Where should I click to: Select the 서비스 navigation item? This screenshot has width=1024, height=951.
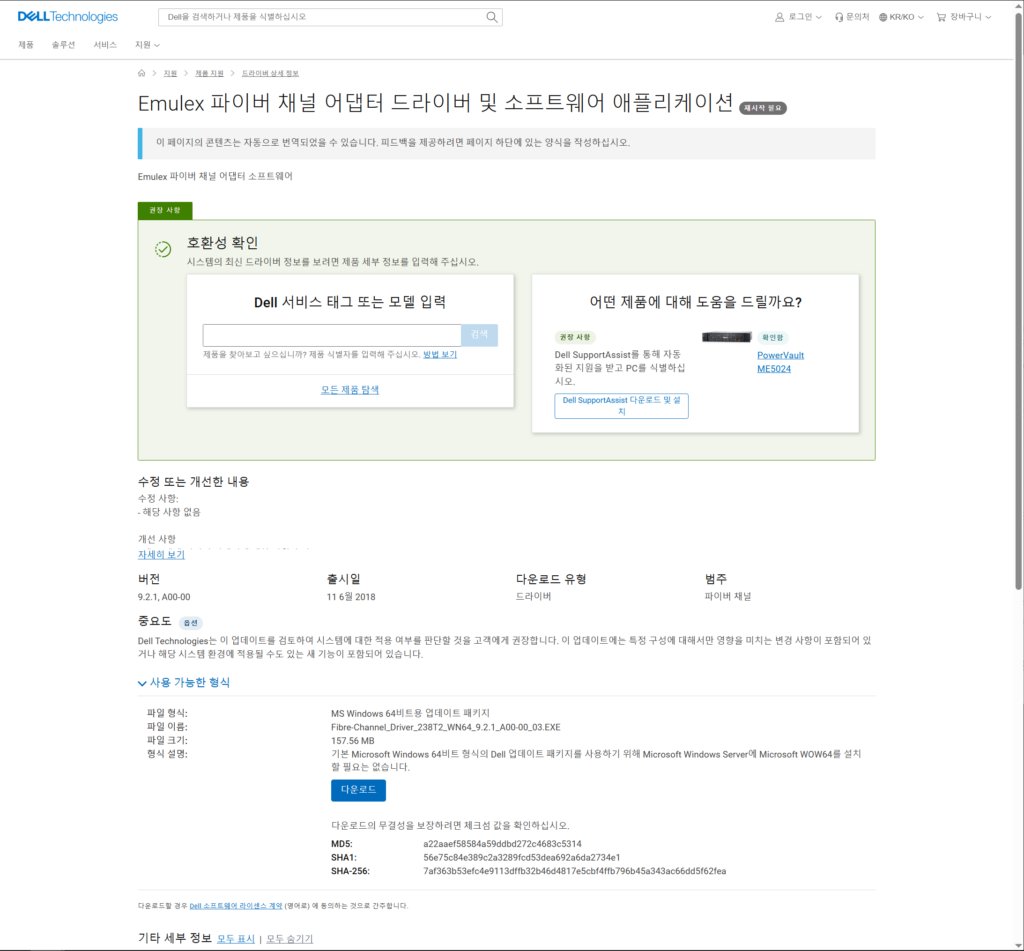pos(105,45)
